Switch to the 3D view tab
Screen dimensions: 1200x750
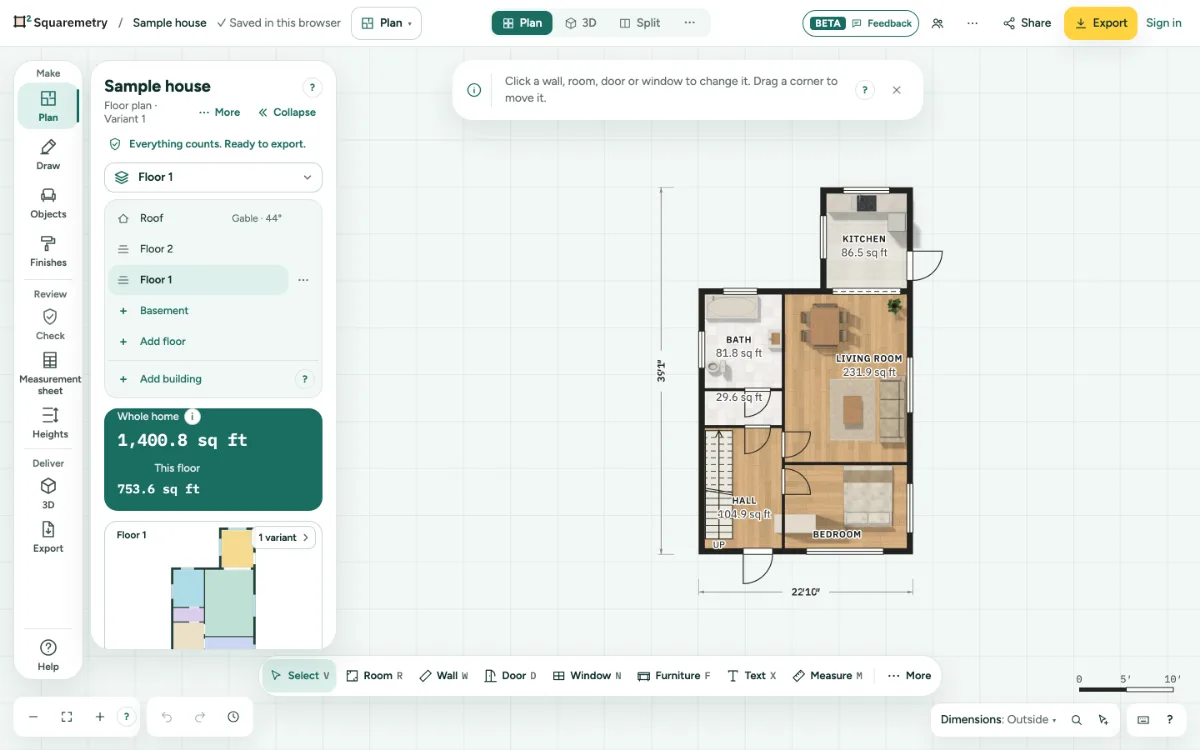point(581,23)
